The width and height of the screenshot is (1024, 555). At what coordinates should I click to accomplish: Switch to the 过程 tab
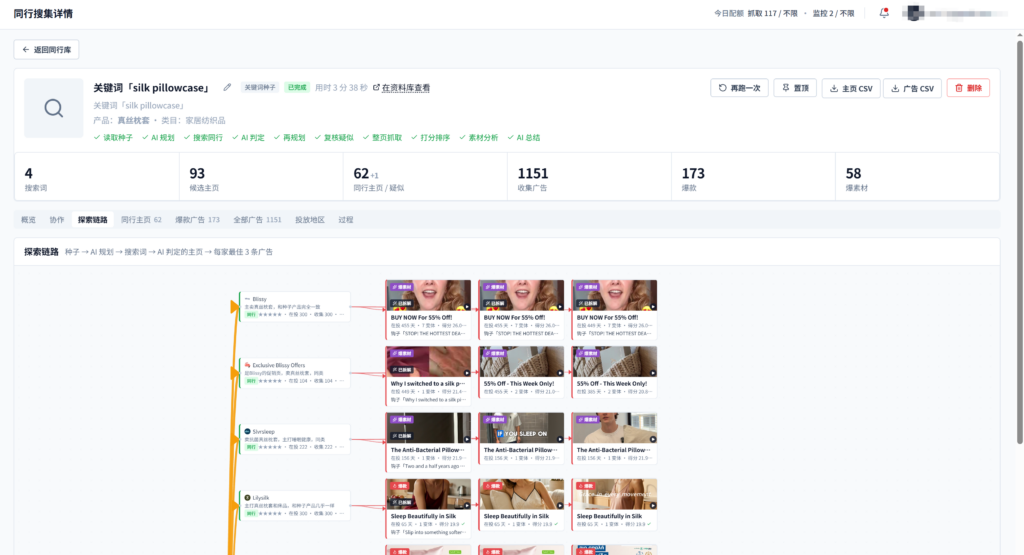pyautogui.click(x=345, y=220)
